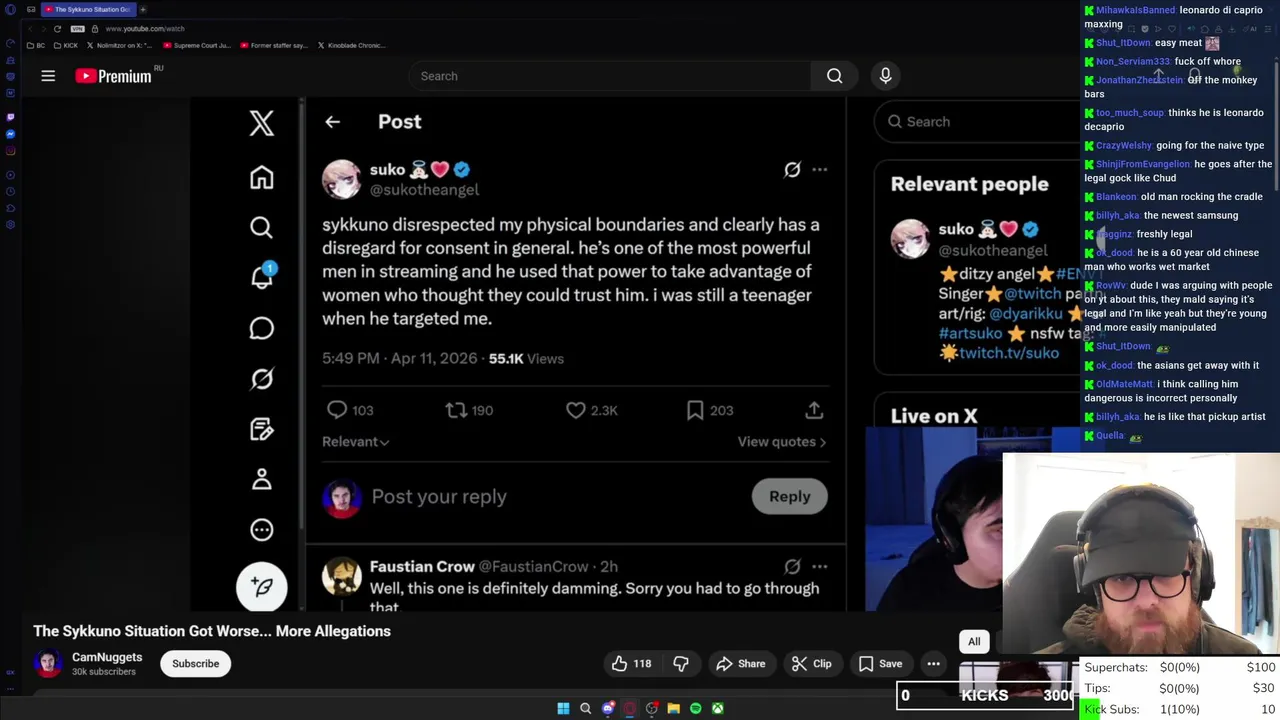Repost the post with 190 reposts
The width and height of the screenshot is (1280, 720).
(x=469, y=410)
